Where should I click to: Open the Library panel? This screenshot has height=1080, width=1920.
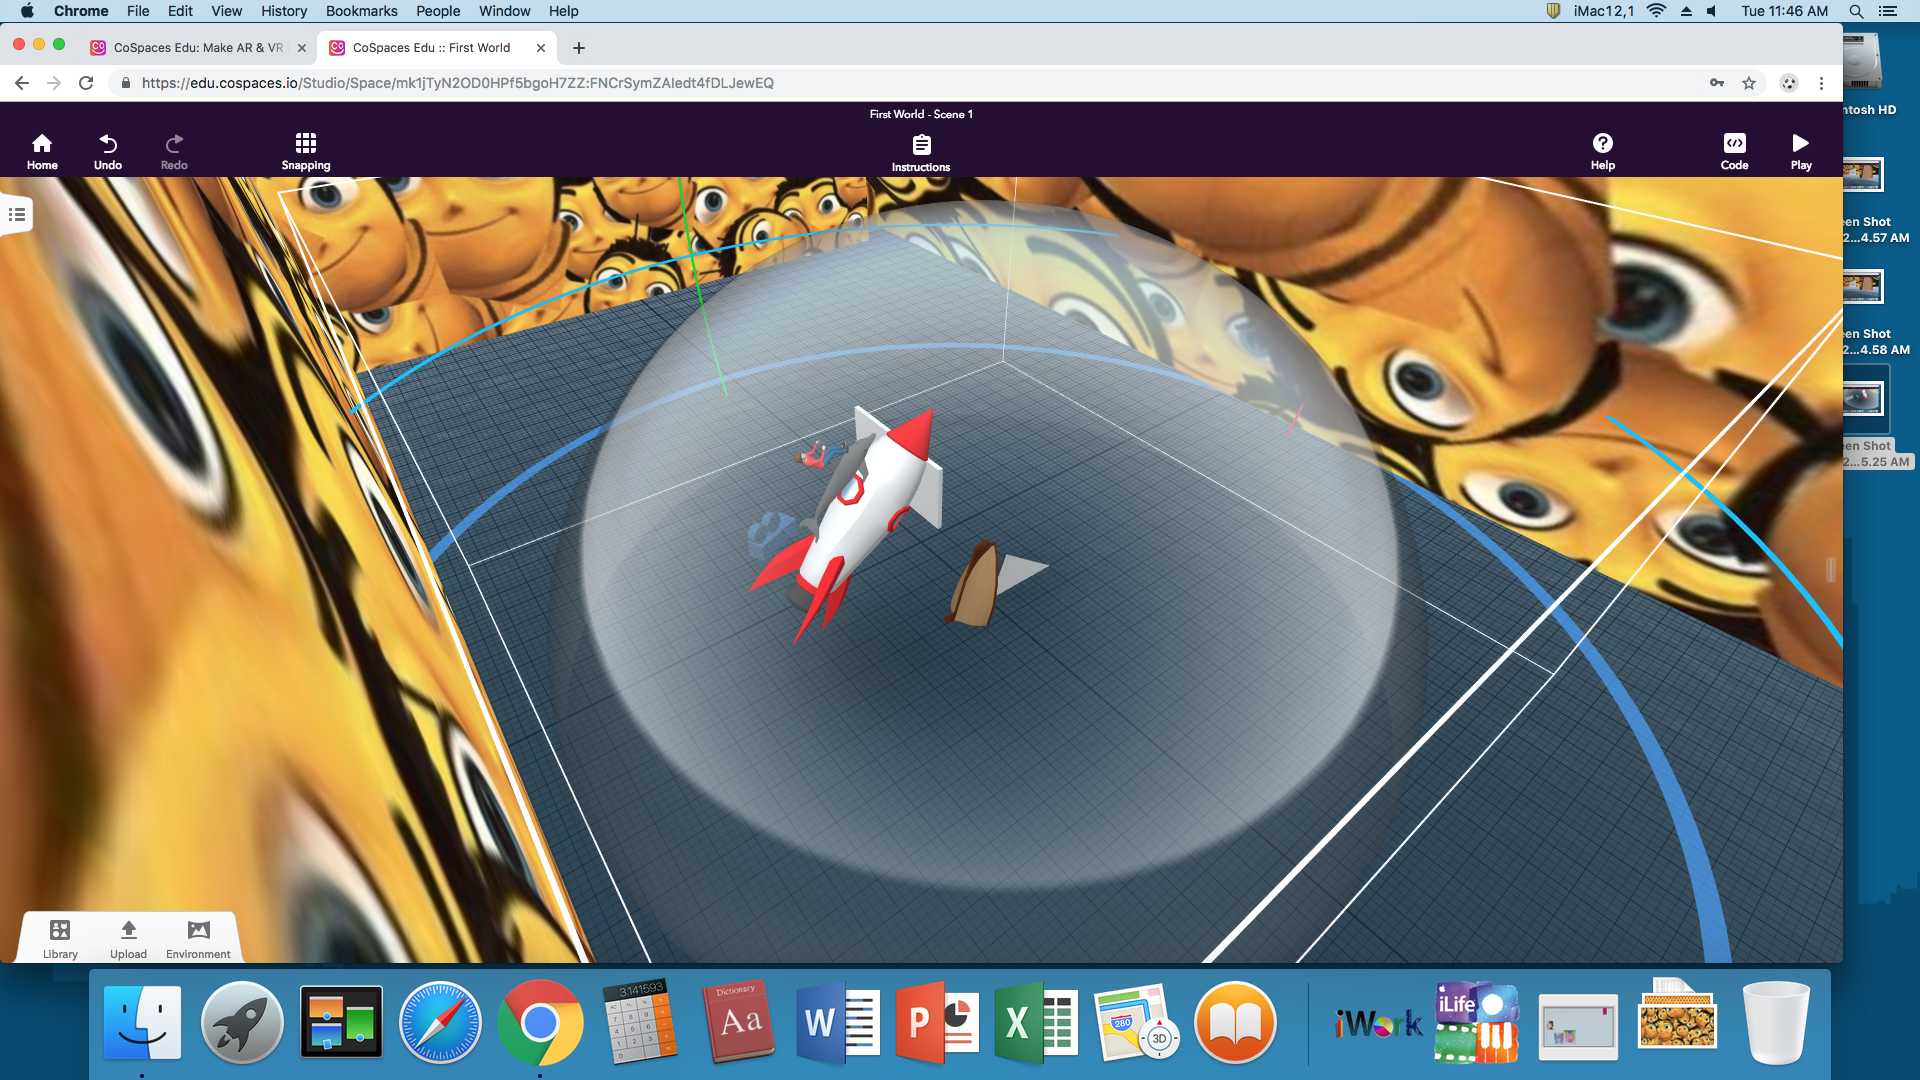[60, 939]
